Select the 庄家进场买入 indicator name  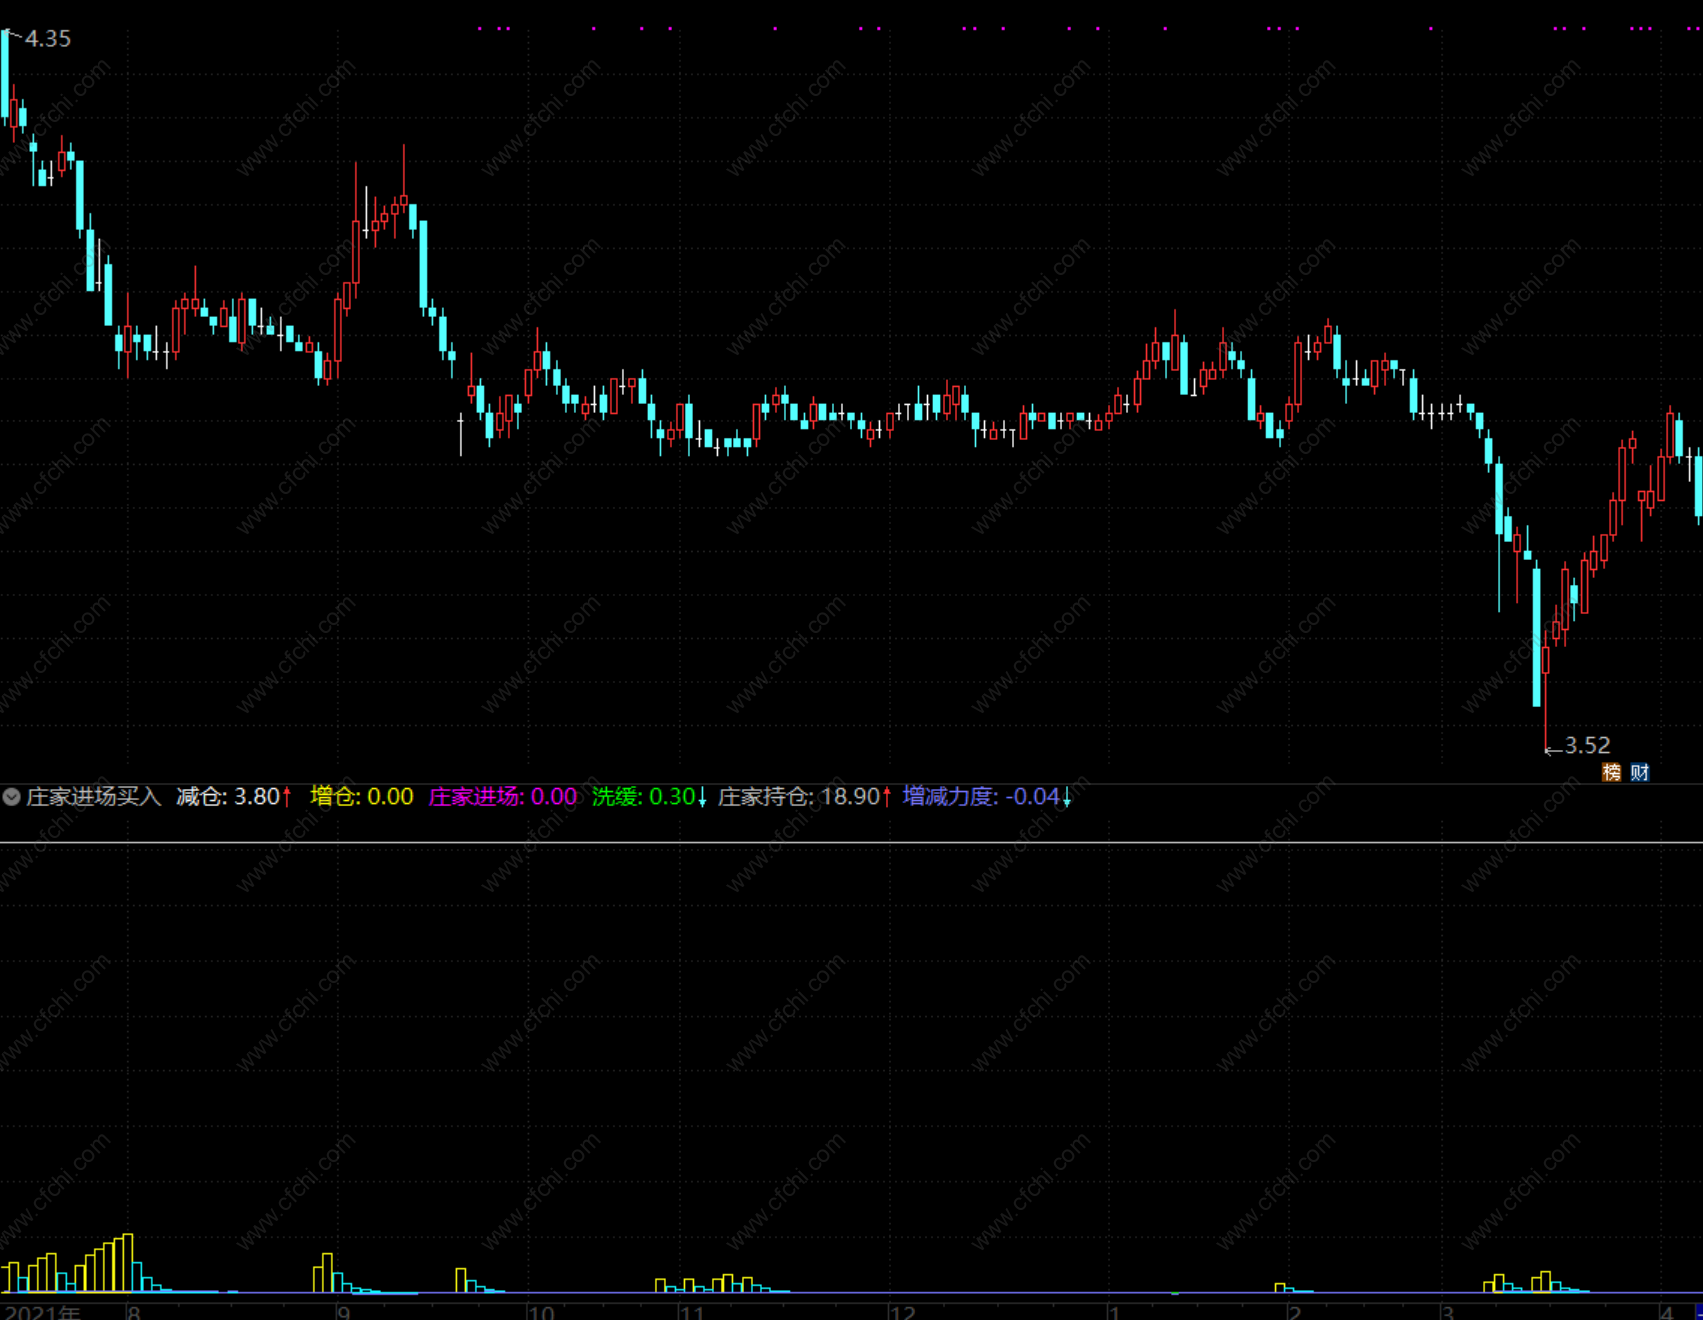click(x=93, y=797)
